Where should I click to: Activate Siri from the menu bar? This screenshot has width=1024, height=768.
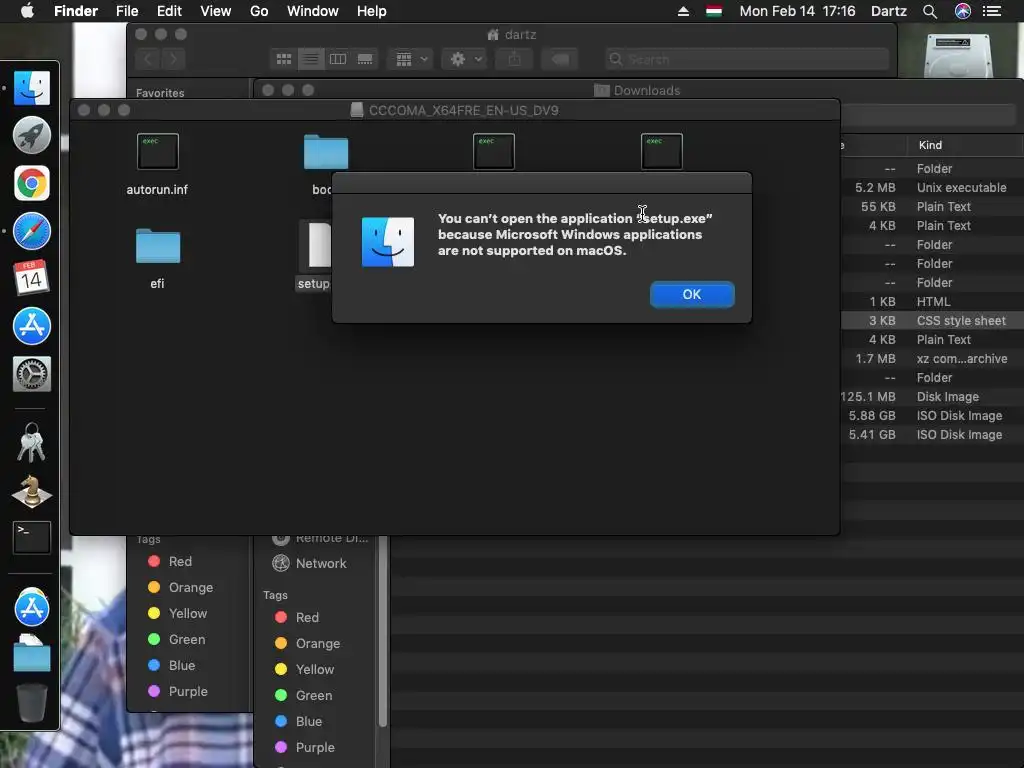coord(963,11)
